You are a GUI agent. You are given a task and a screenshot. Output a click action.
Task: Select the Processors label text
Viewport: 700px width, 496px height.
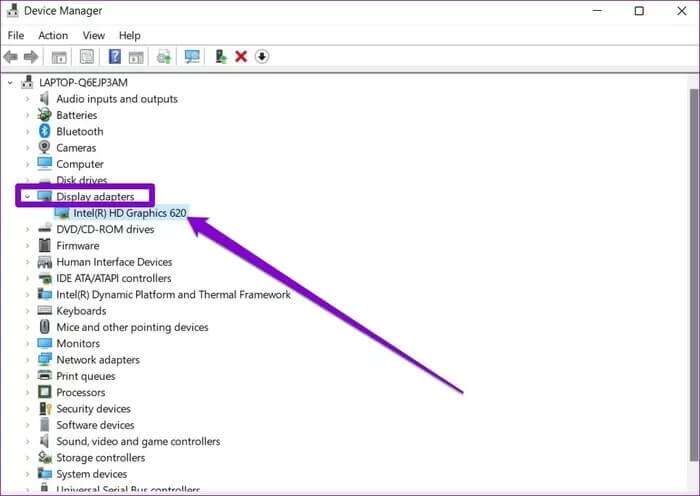point(81,392)
